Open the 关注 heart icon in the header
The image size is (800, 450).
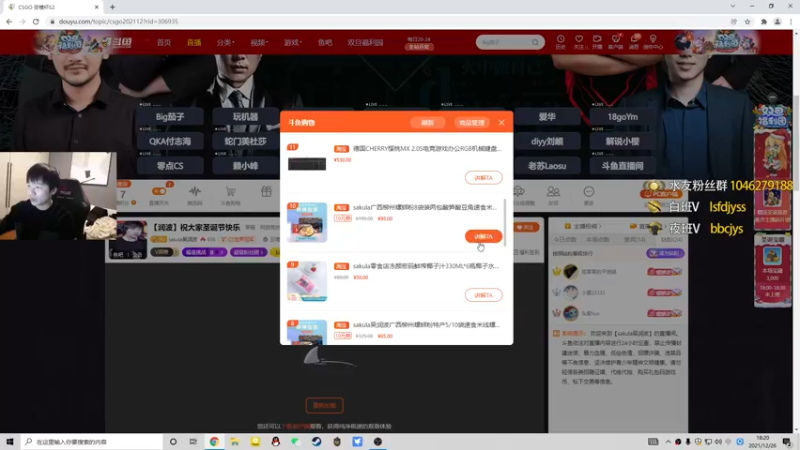[579, 42]
